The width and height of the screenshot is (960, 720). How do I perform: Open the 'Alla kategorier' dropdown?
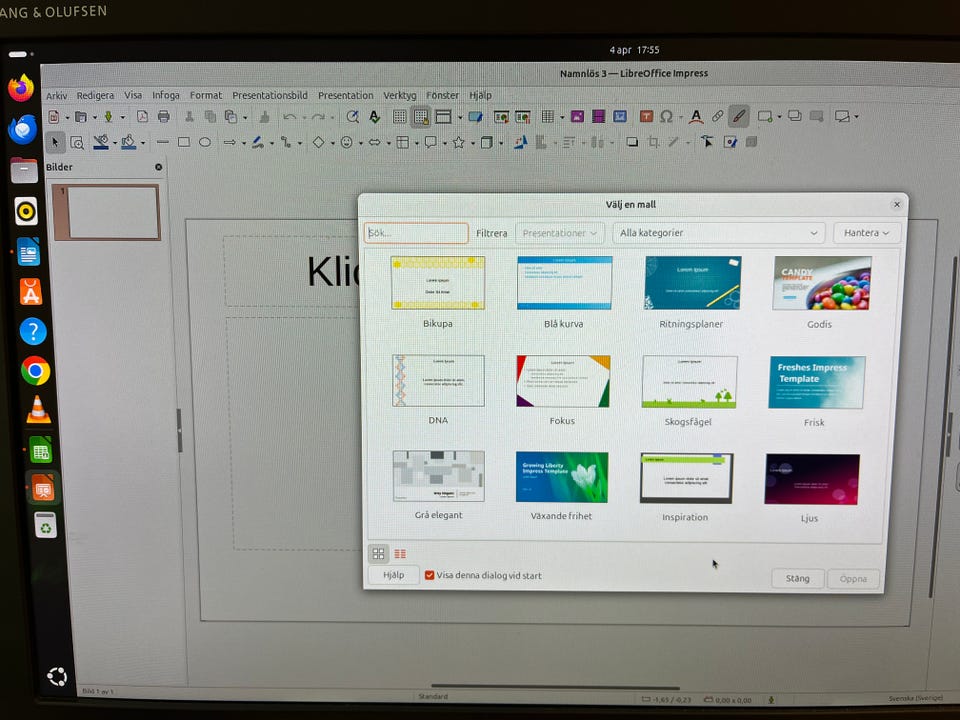[718, 233]
